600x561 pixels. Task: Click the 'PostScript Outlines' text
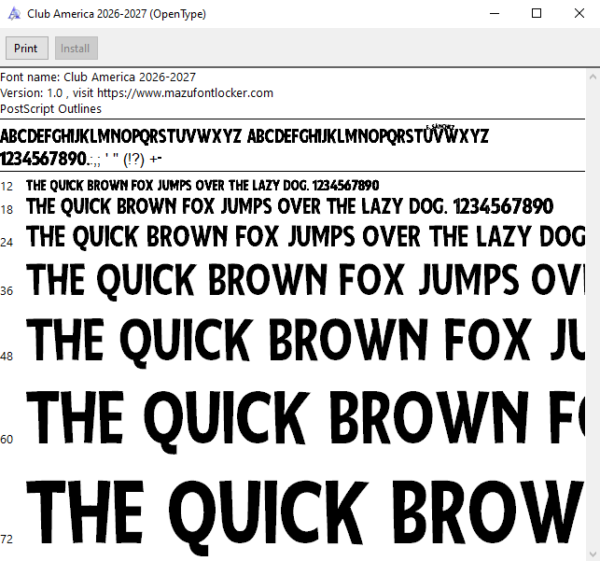pos(51,109)
